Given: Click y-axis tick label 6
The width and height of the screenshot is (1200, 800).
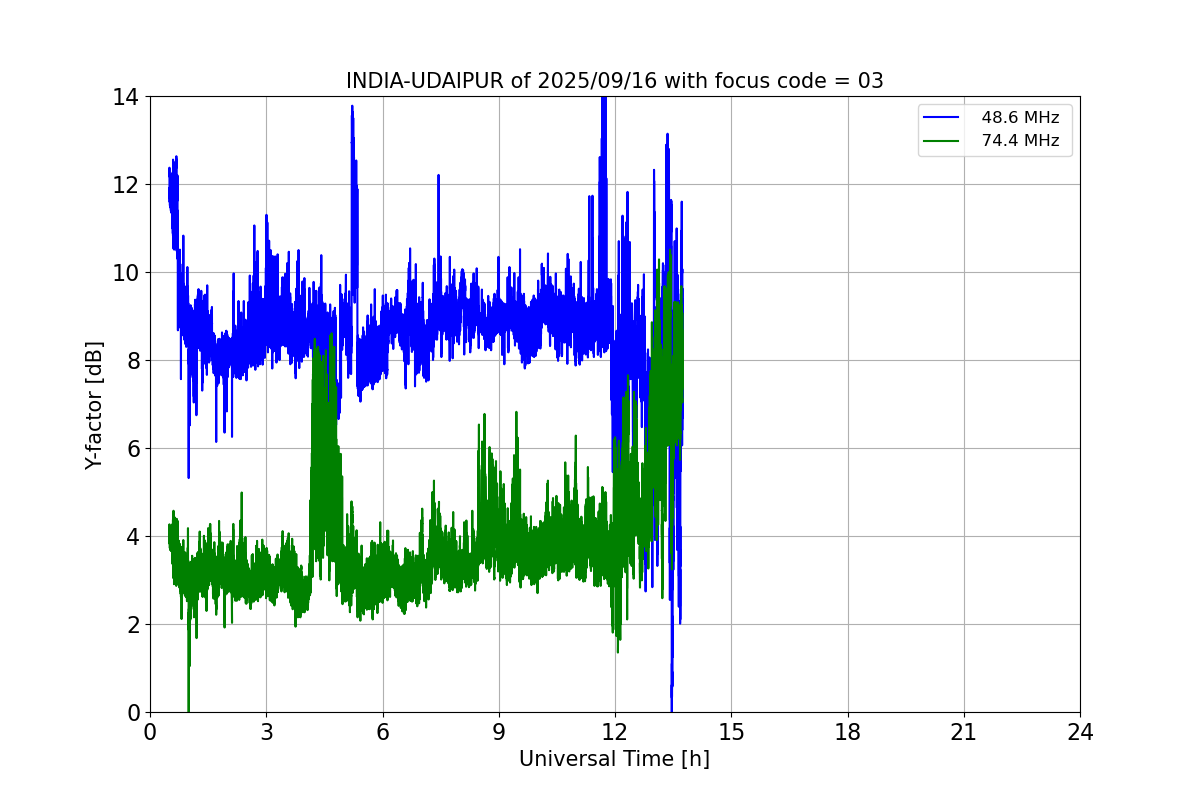Looking at the screenshot, I should 133,449.
